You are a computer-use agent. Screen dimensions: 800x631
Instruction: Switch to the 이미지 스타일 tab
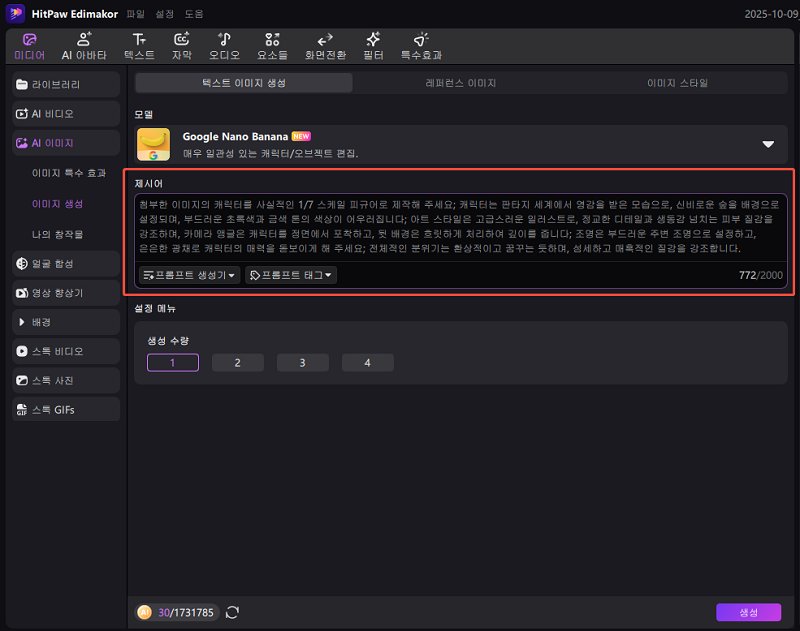point(677,83)
